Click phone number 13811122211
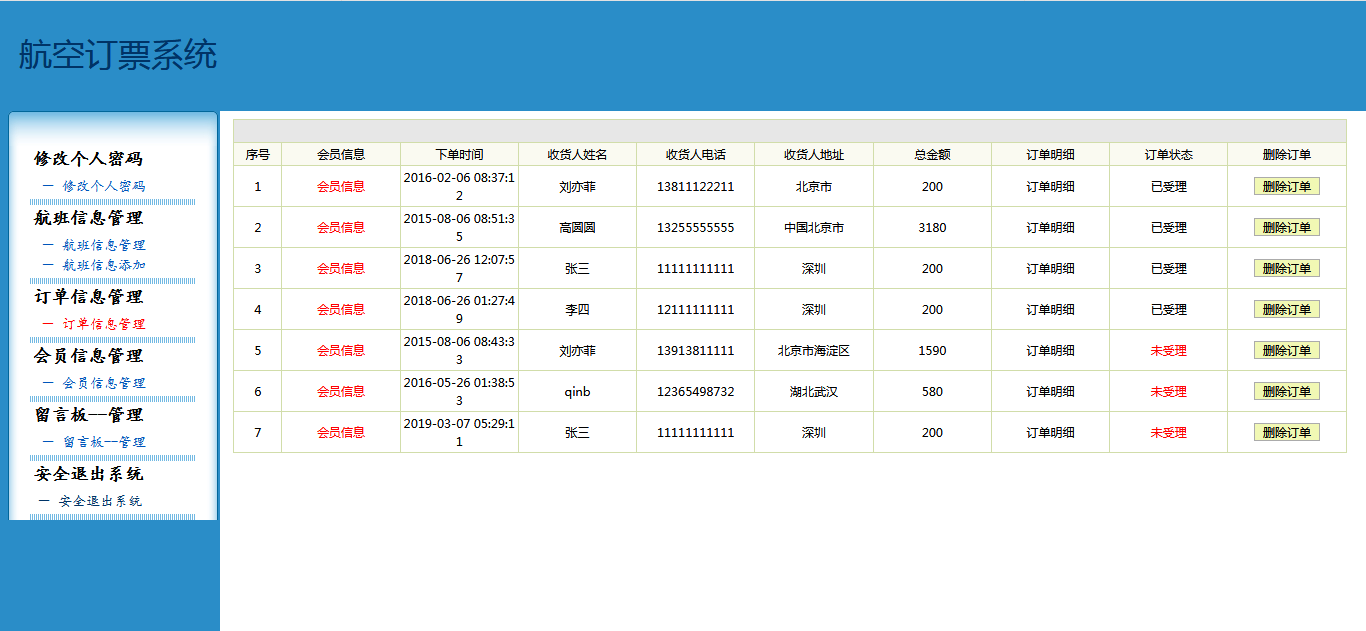 (695, 187)
